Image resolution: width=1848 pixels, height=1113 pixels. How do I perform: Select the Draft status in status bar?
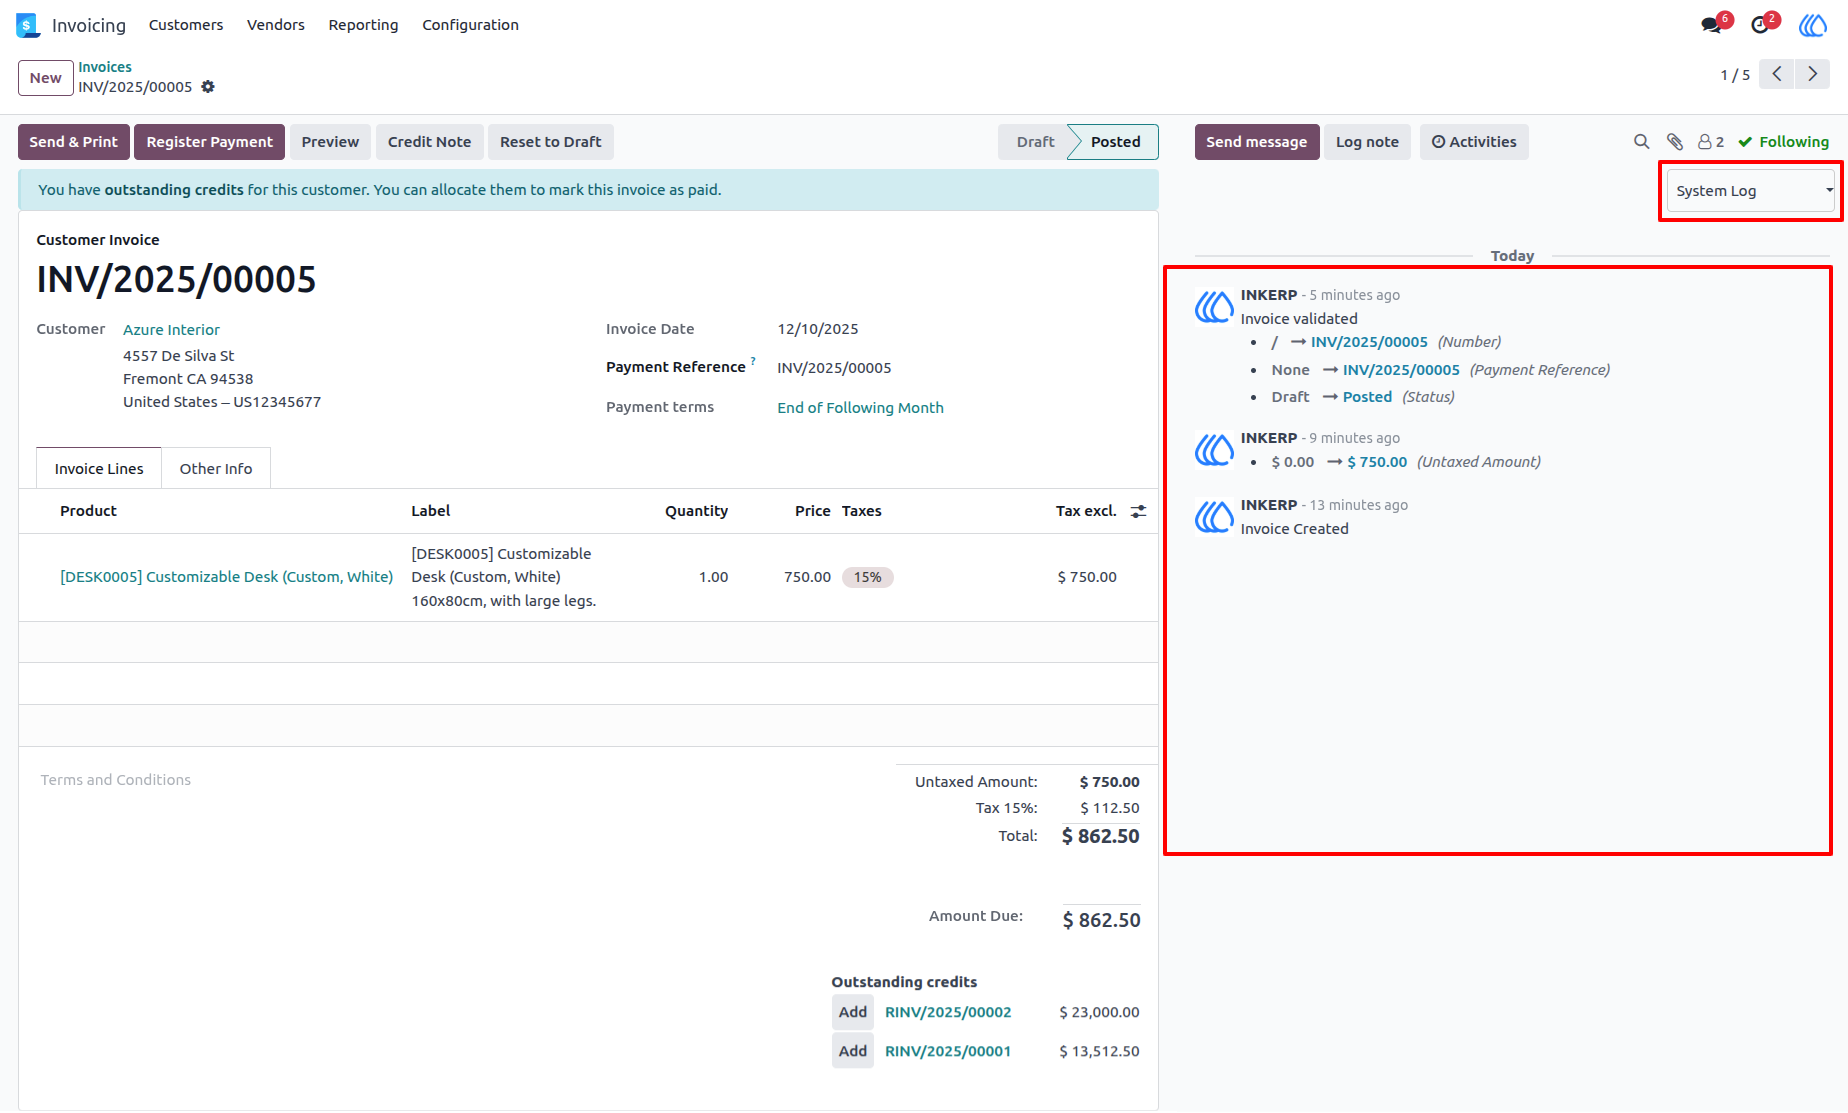1035,142
